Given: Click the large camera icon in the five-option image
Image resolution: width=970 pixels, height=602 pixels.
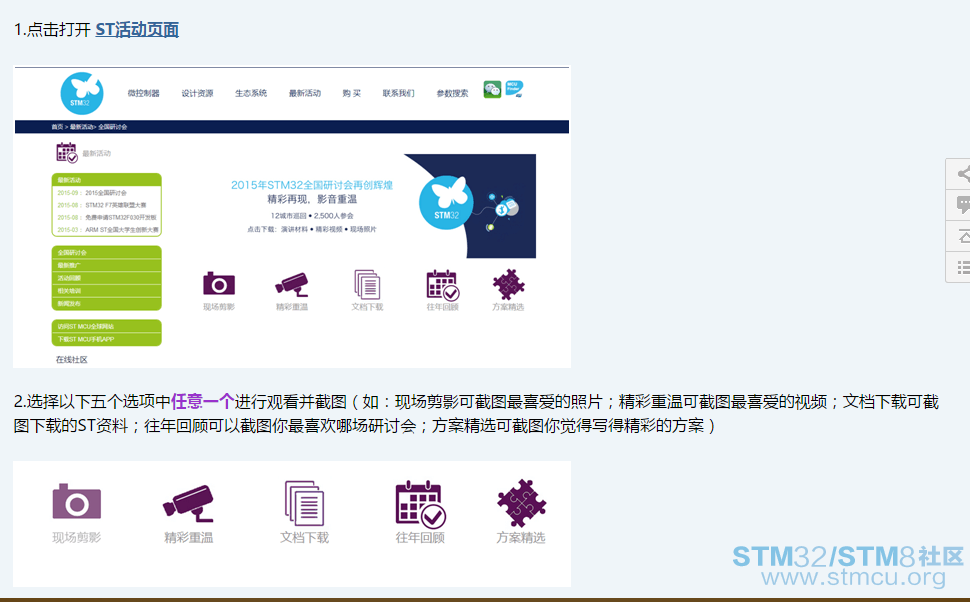Looking at the screenshot, I should pos(77,501).
